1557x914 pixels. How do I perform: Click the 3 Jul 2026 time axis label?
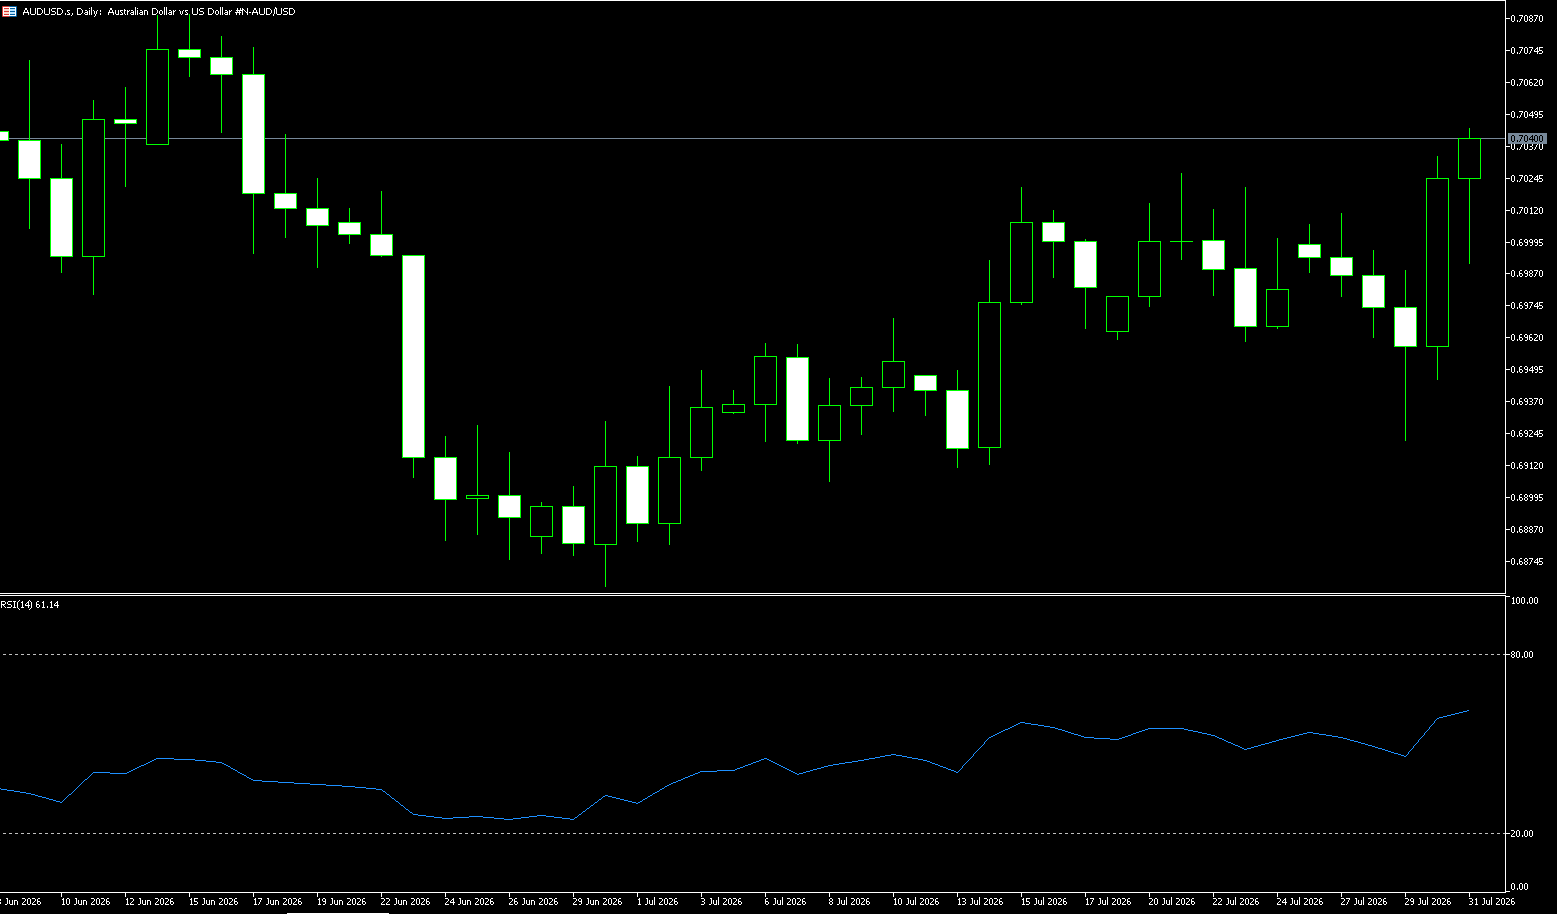pyautogui.click(x=724, y=902)
